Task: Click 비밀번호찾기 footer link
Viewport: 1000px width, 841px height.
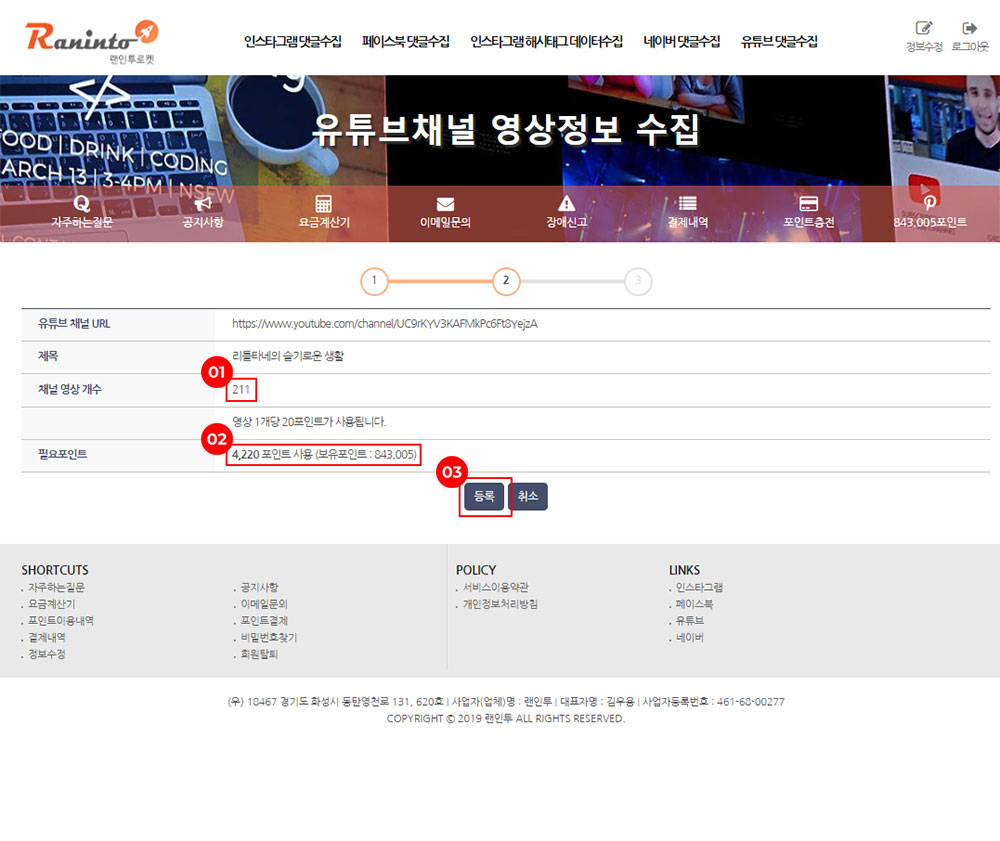Action: (x=268, y=637)
